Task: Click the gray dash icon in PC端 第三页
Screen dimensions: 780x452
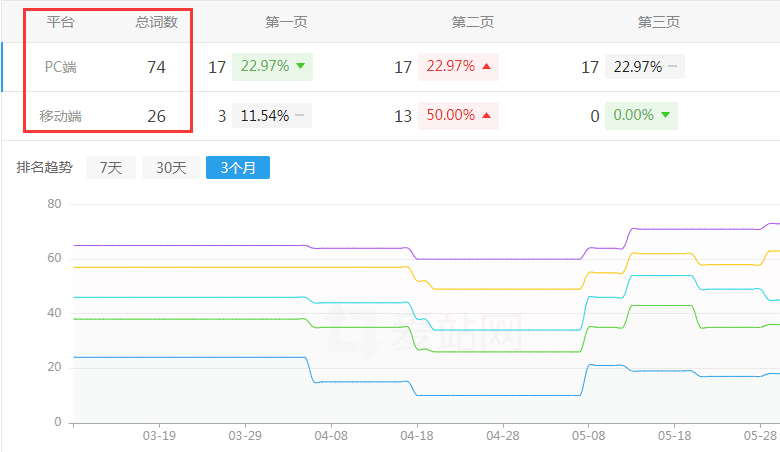Action: [x=673, y=67]
